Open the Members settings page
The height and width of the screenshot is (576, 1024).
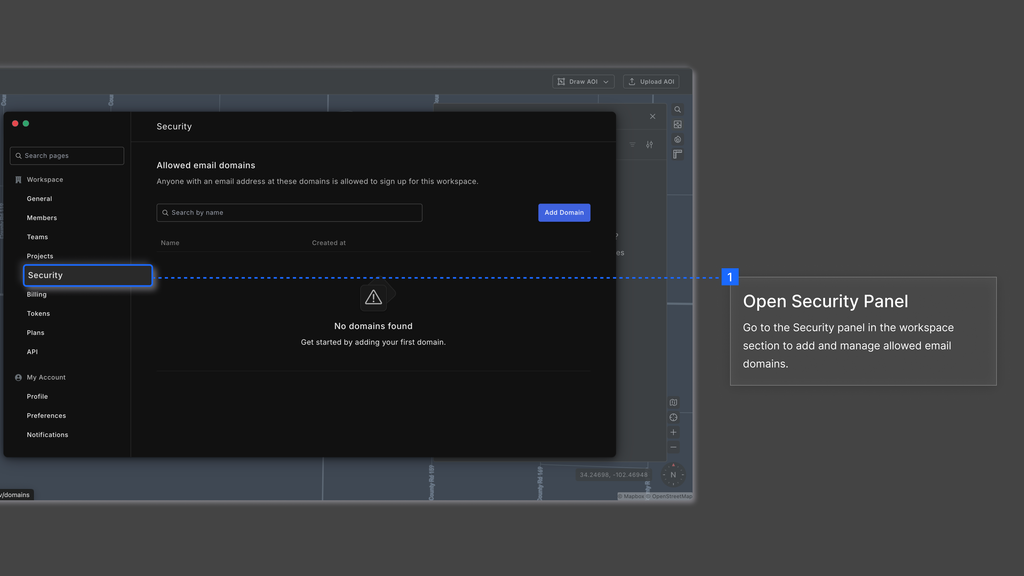[x=42, y=217]
